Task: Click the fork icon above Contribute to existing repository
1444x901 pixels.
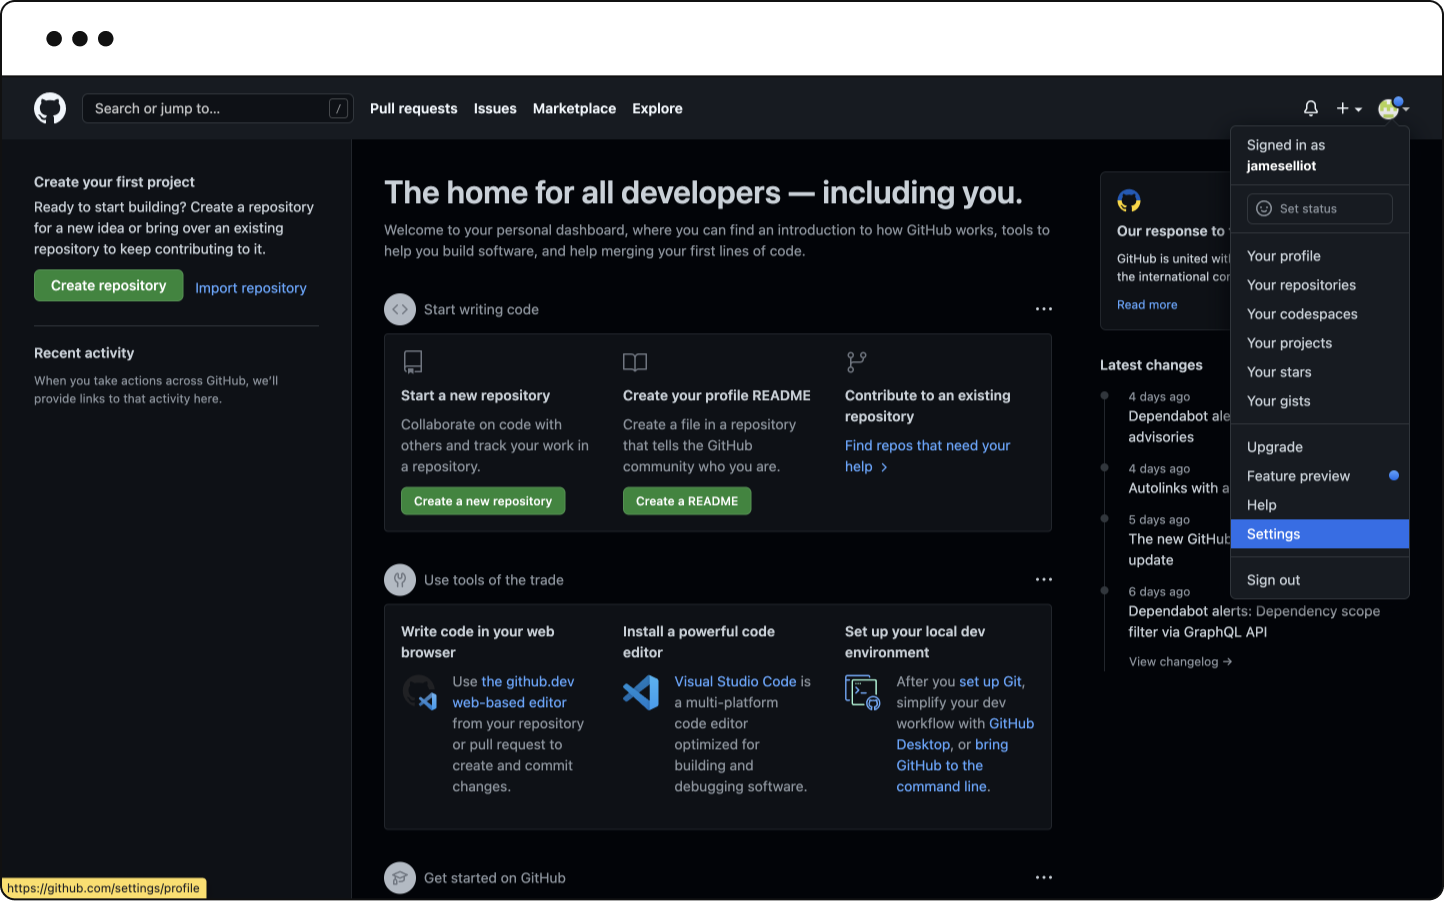Action: (857, 361)
